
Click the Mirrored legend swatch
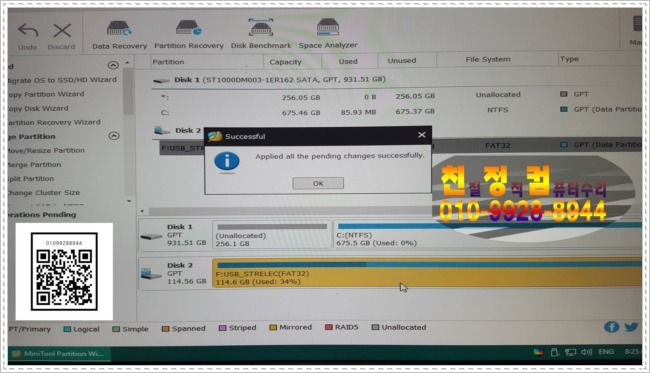(x=273, y=327)
